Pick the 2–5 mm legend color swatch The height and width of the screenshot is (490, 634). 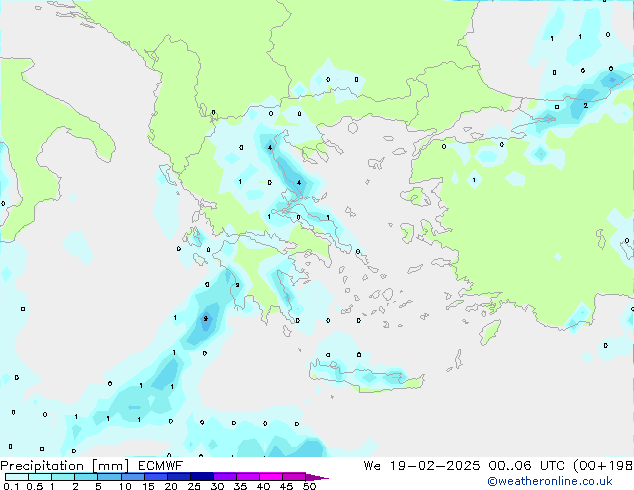[x=86, y=477]
